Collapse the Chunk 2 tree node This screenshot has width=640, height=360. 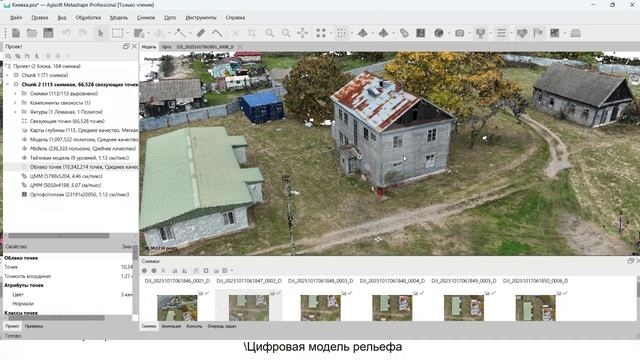(7, 84)
